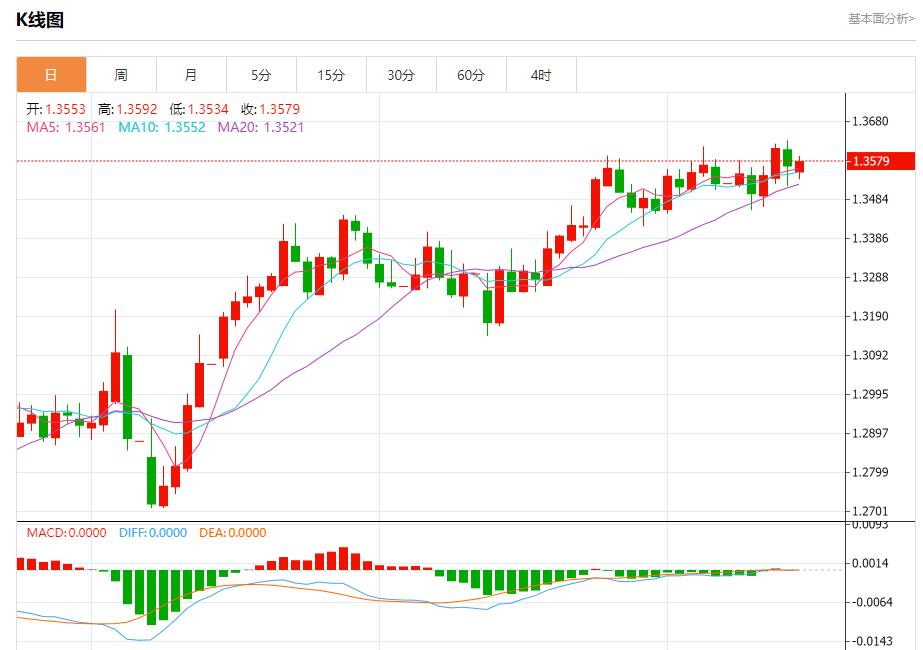Click the DIFF value label
This screenshot has height=650, width=923.
[150, 533]
